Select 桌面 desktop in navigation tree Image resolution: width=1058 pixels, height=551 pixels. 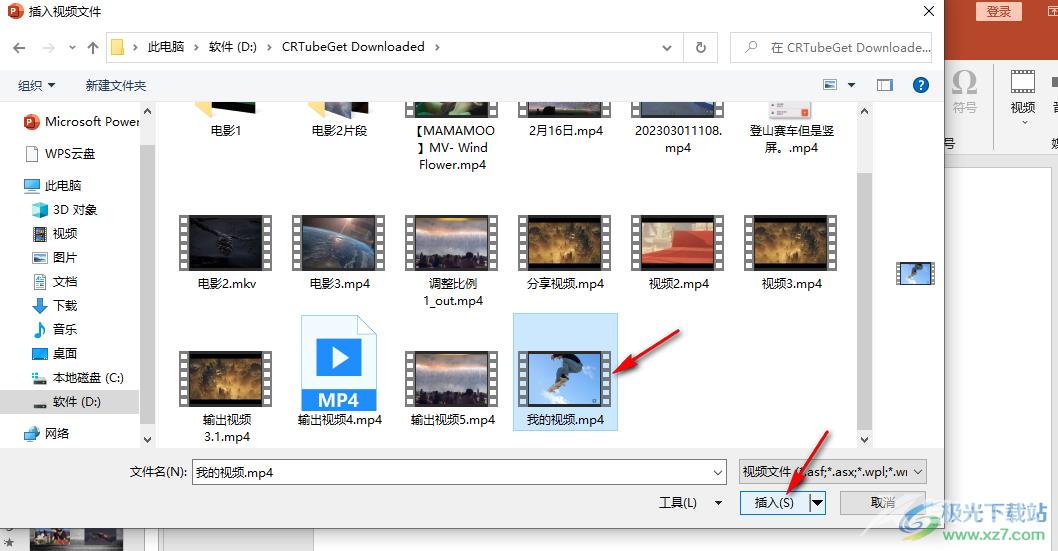tap(65, 353)
